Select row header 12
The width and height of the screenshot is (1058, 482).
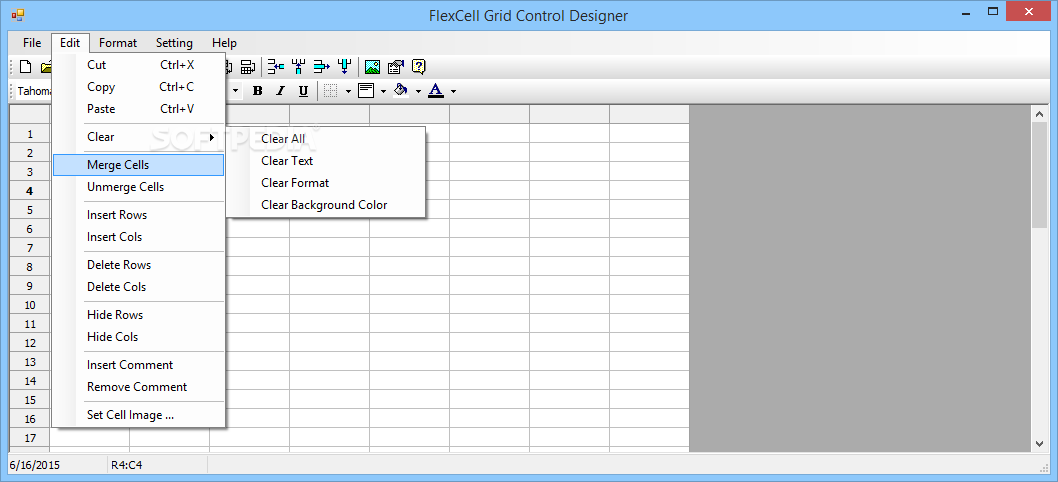[30, 343]
